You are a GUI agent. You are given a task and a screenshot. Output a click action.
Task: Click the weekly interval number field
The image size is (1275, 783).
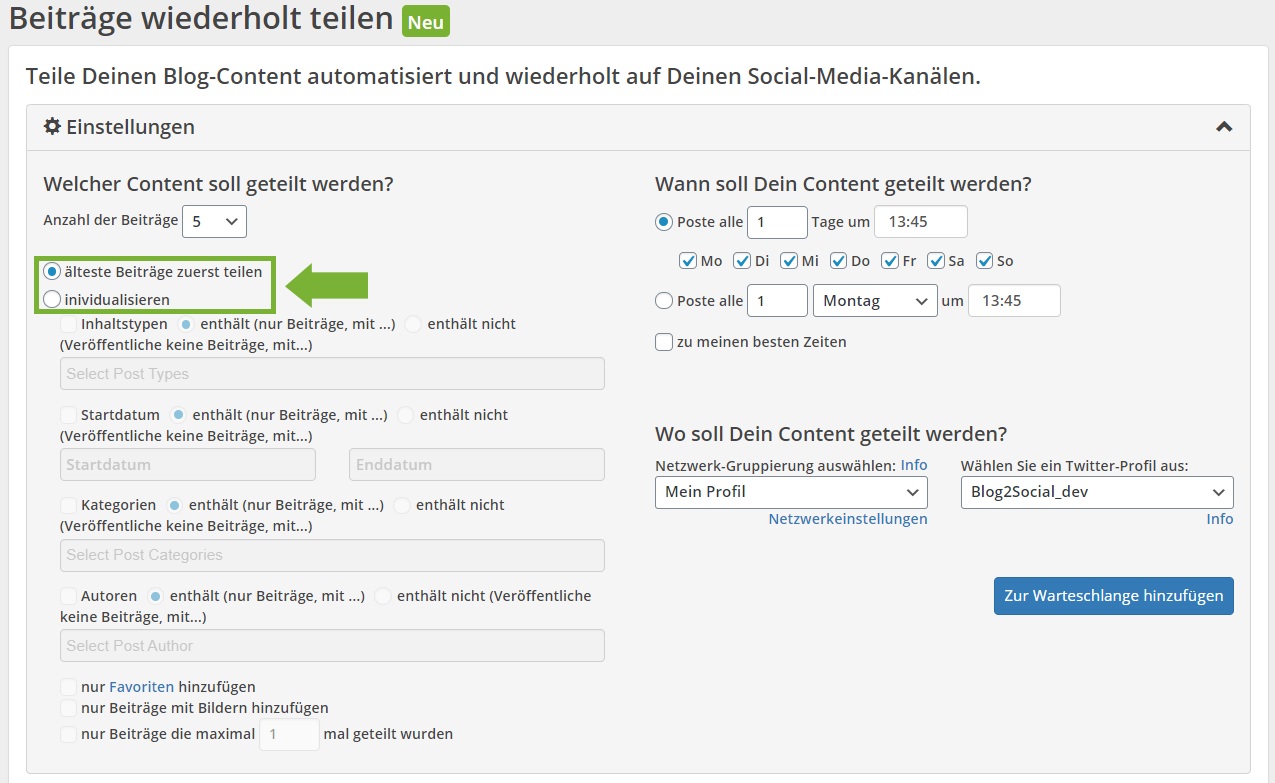777,300
